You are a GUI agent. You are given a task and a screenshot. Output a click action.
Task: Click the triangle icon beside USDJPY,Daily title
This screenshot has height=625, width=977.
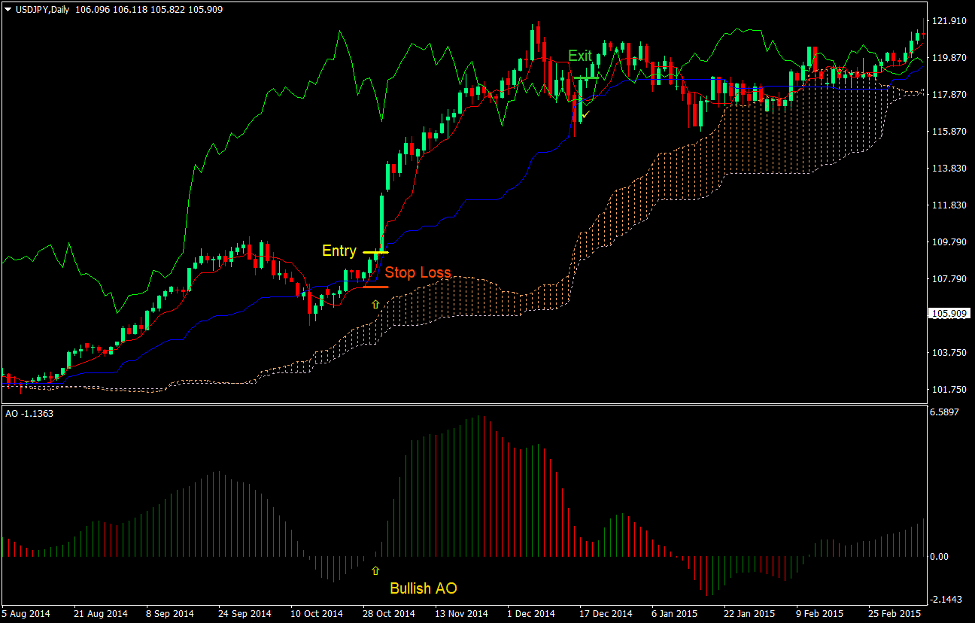[9, 9]
